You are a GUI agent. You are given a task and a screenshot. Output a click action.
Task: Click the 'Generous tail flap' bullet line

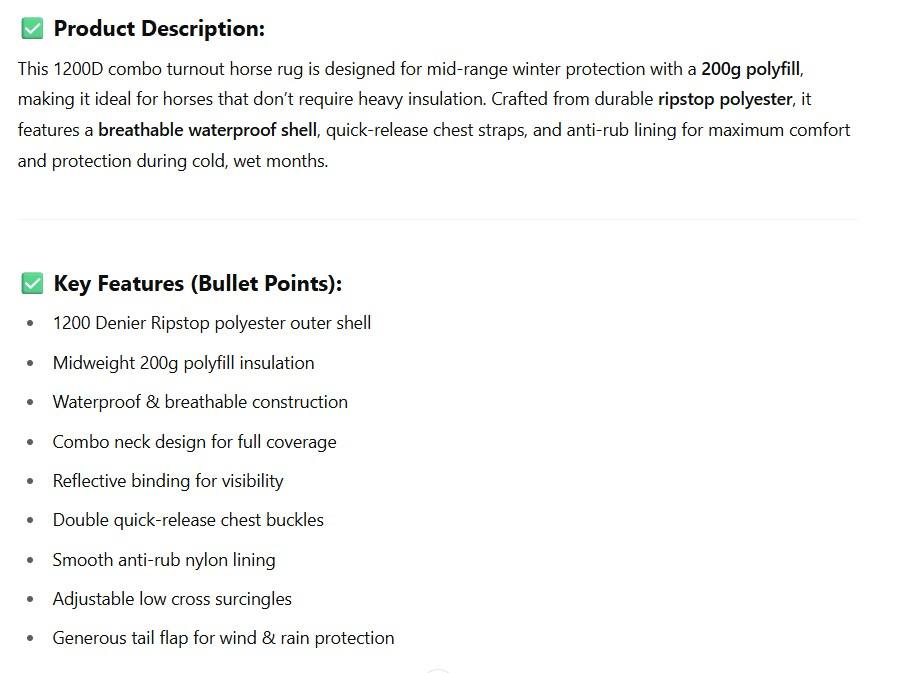[x=223, y=638]
